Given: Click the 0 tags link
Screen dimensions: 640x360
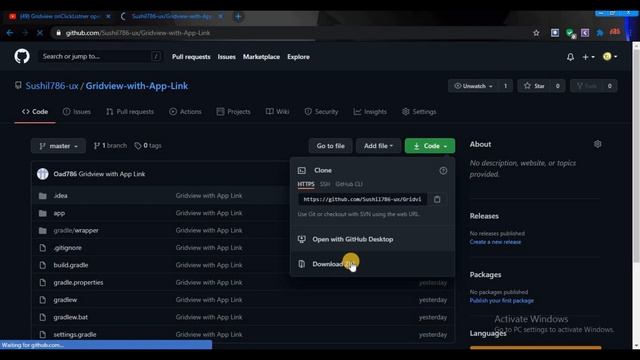Looking at the screenshot, I should click(148, 146).
